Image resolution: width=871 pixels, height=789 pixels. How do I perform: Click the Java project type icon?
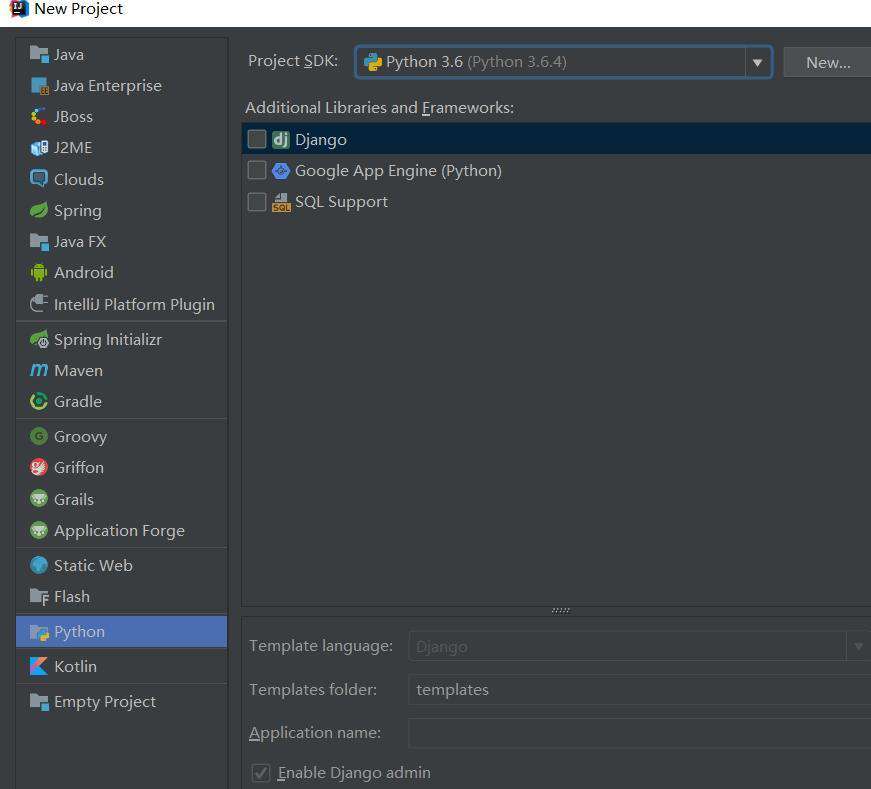39,54
